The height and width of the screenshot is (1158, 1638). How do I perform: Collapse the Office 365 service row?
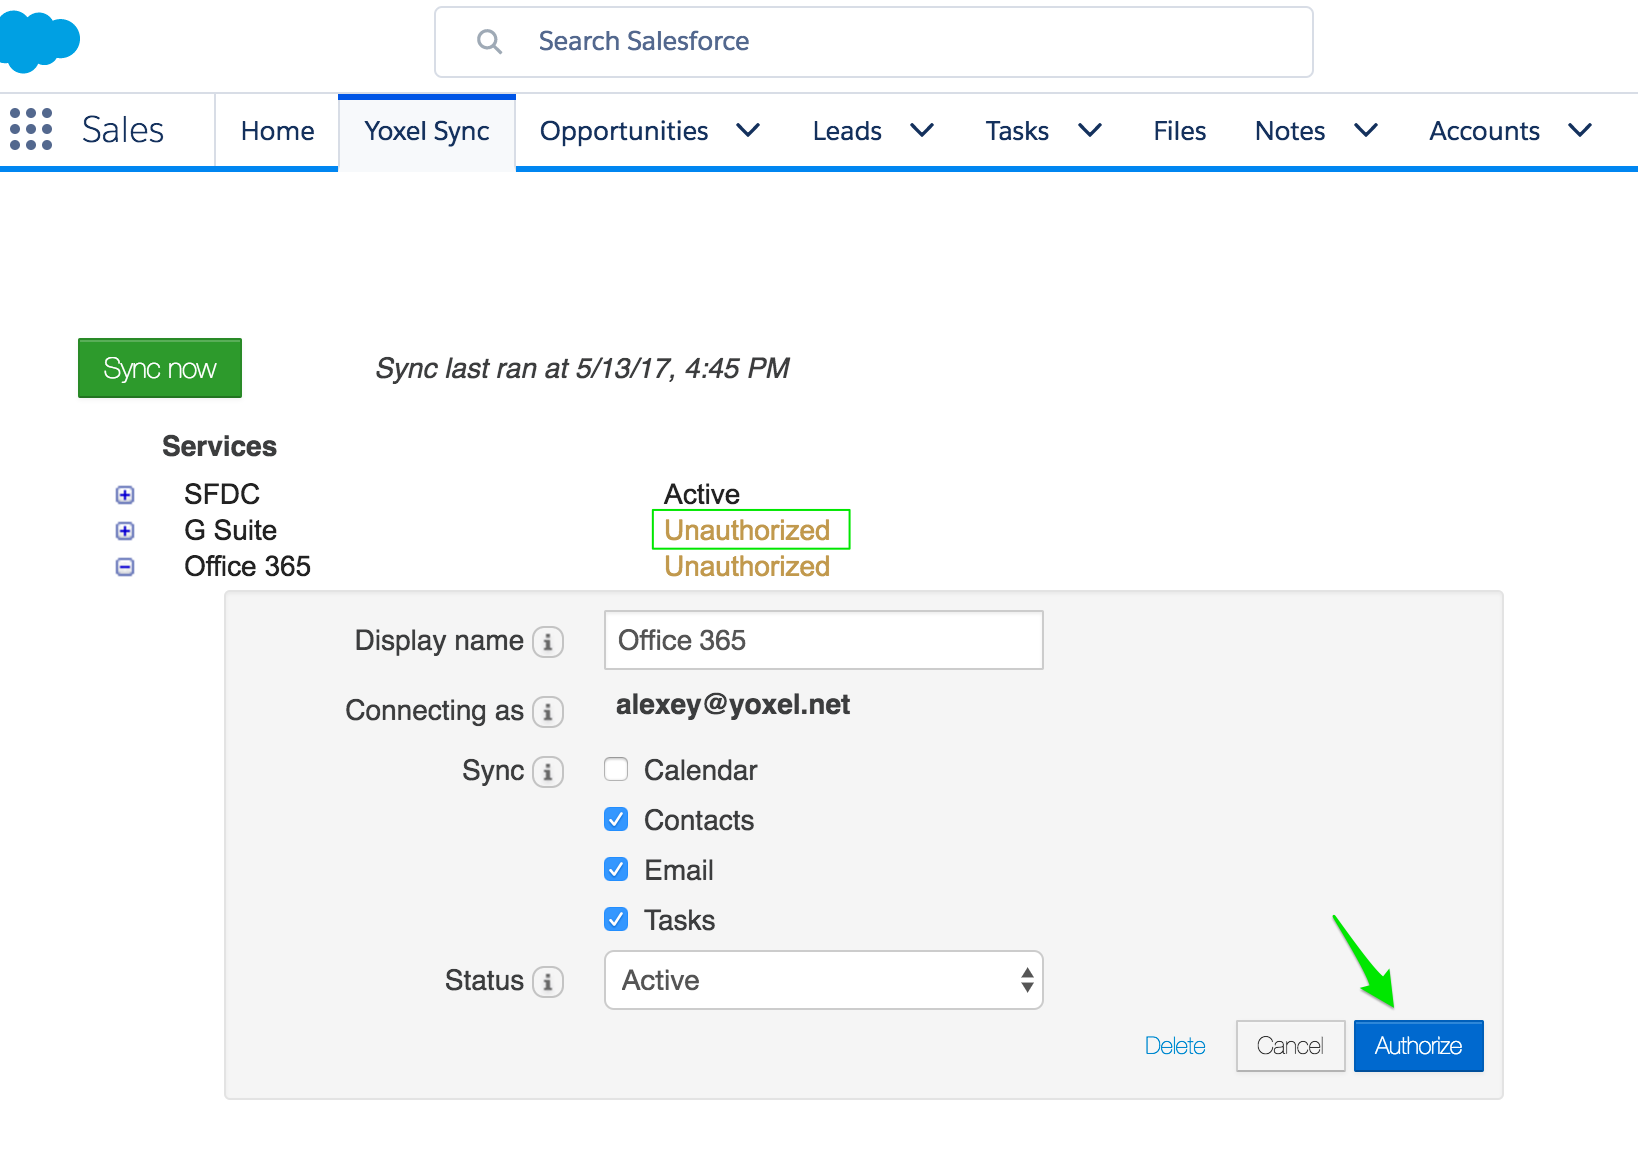pyautogui.click(x=125, y=567)
